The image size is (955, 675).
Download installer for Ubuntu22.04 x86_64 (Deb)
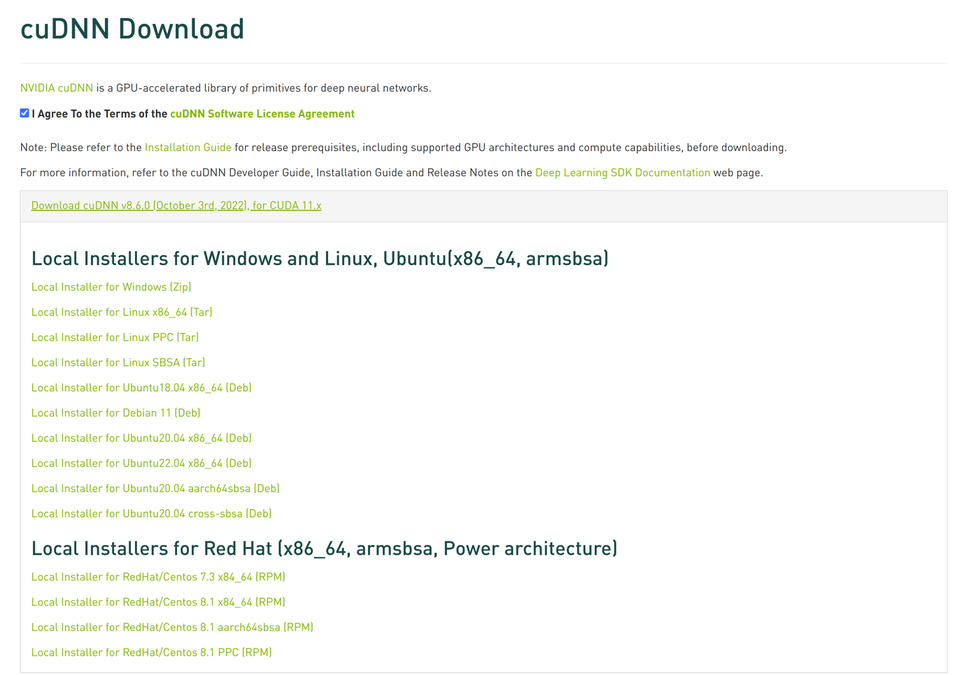pos(141,464)
